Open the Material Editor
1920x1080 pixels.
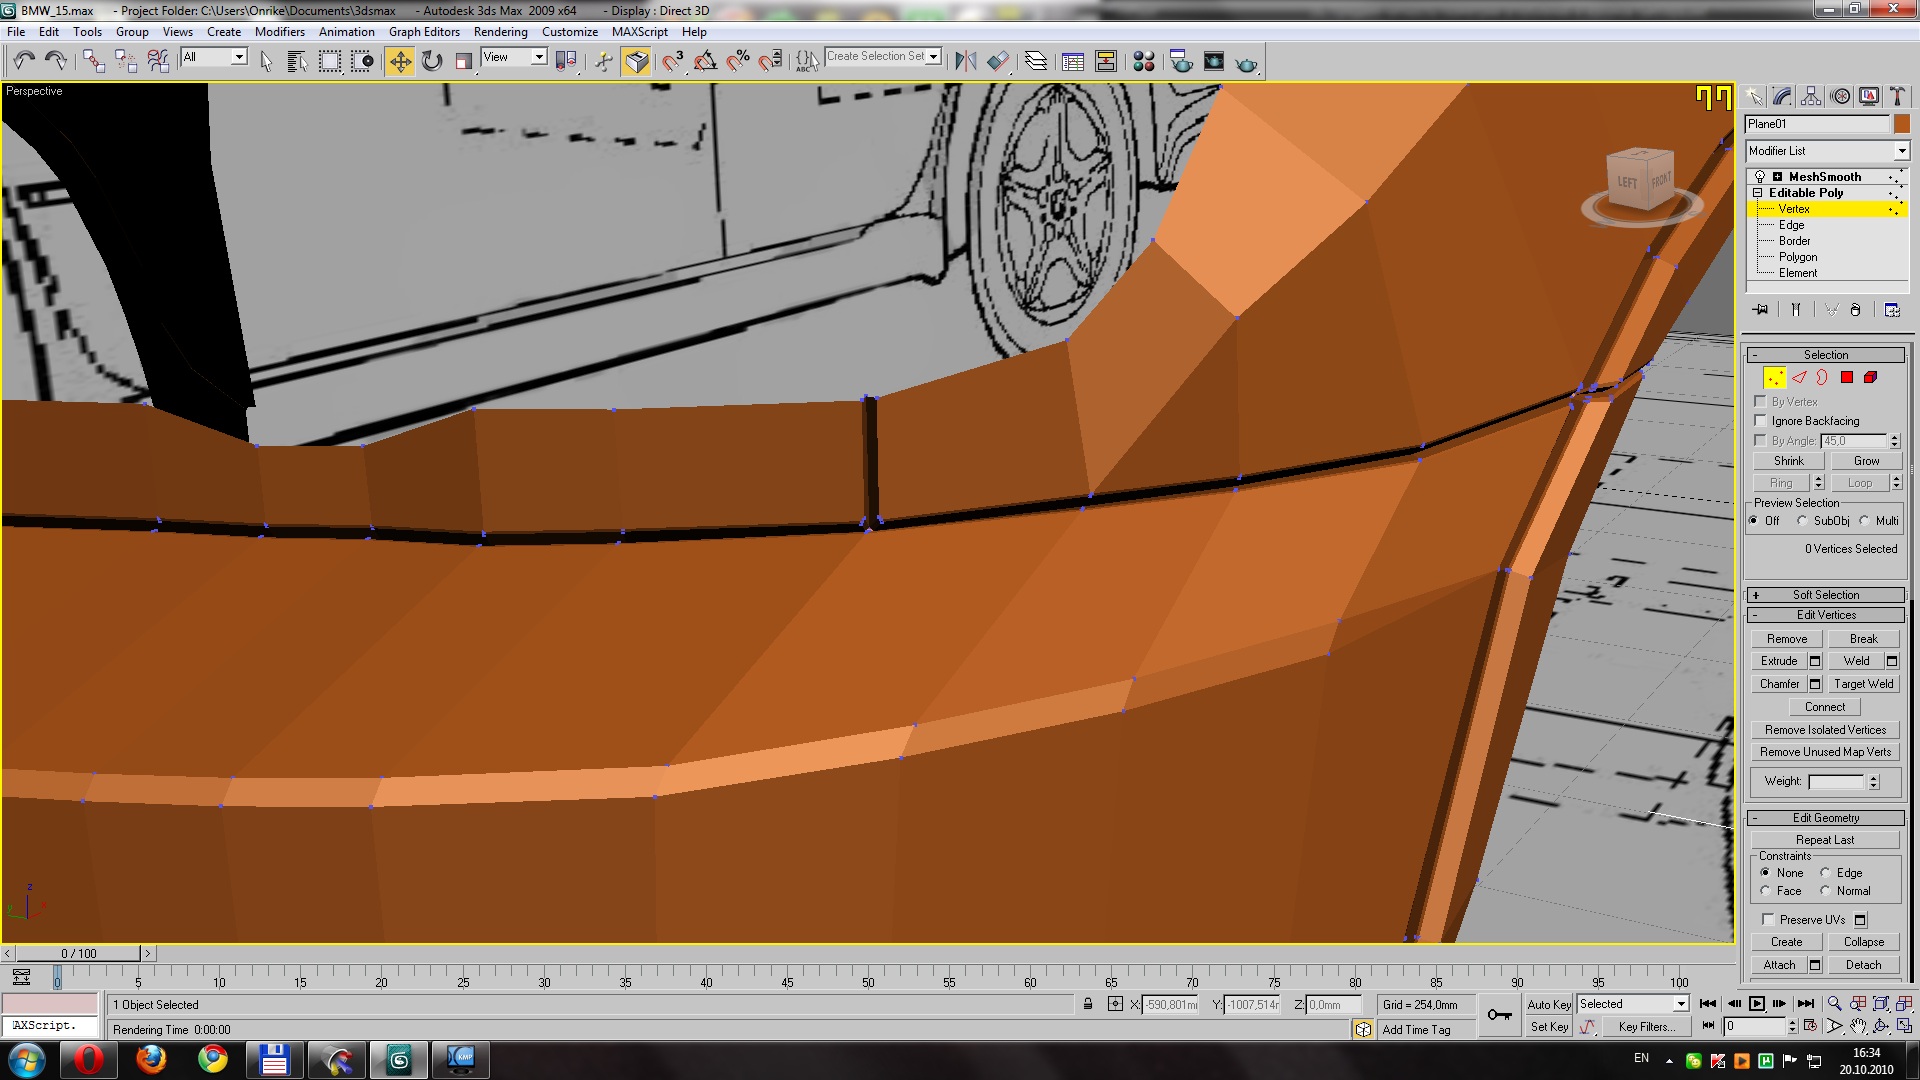[1143, 62]
